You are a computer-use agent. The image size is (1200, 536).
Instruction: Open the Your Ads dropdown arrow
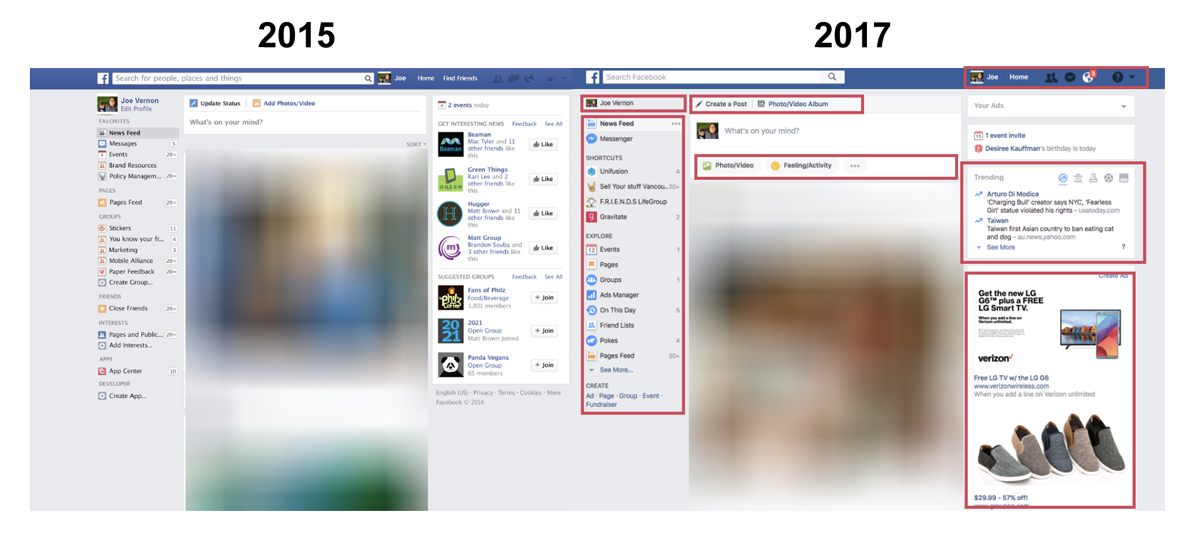coord(1123,105)
